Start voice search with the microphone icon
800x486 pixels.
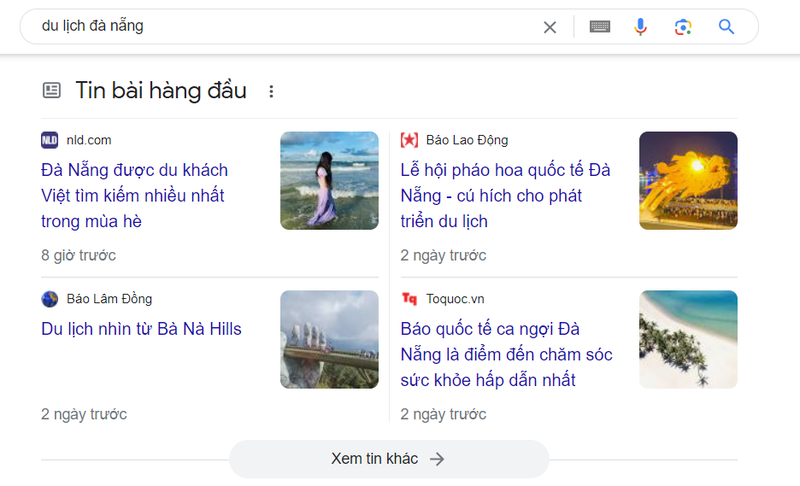pos(640,27)
